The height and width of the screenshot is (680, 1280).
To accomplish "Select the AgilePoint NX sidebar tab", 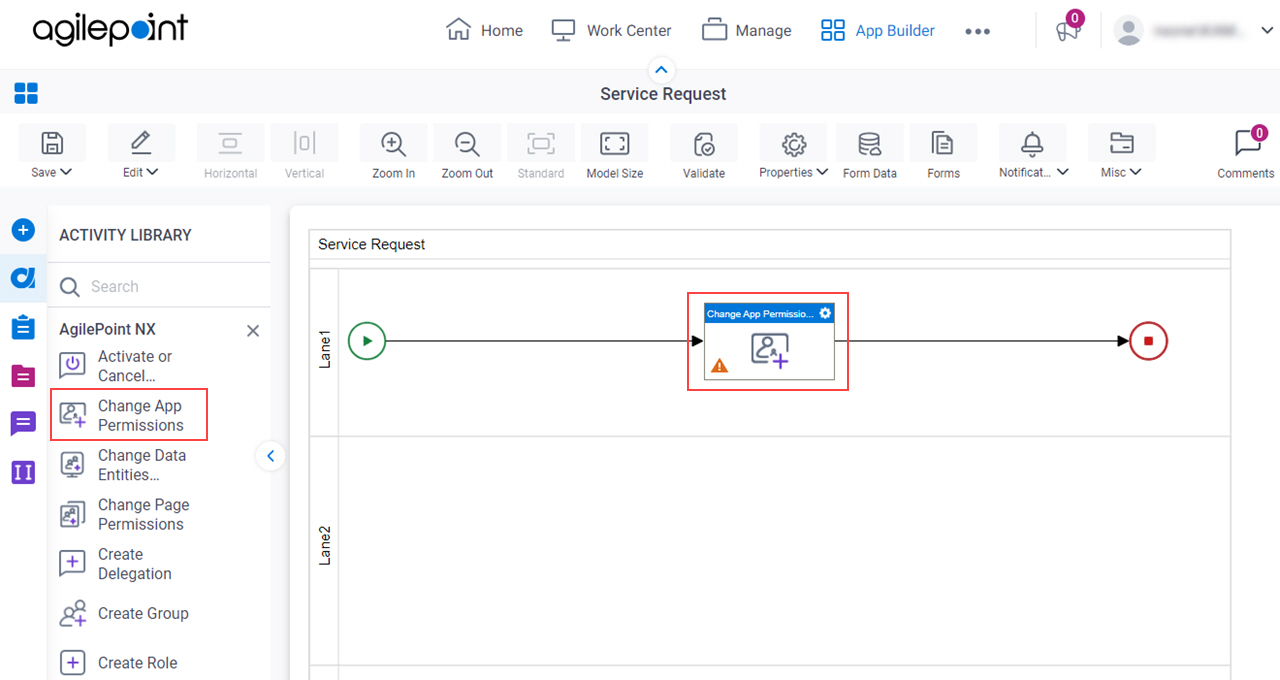I will [x=23, y=277].
